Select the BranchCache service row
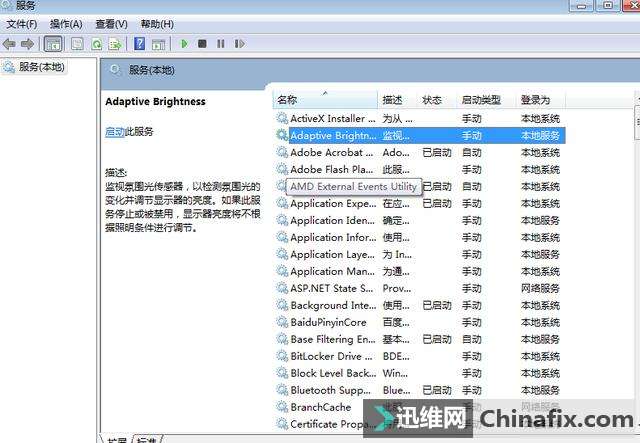 pyautogui.click(x=420, y=407)
